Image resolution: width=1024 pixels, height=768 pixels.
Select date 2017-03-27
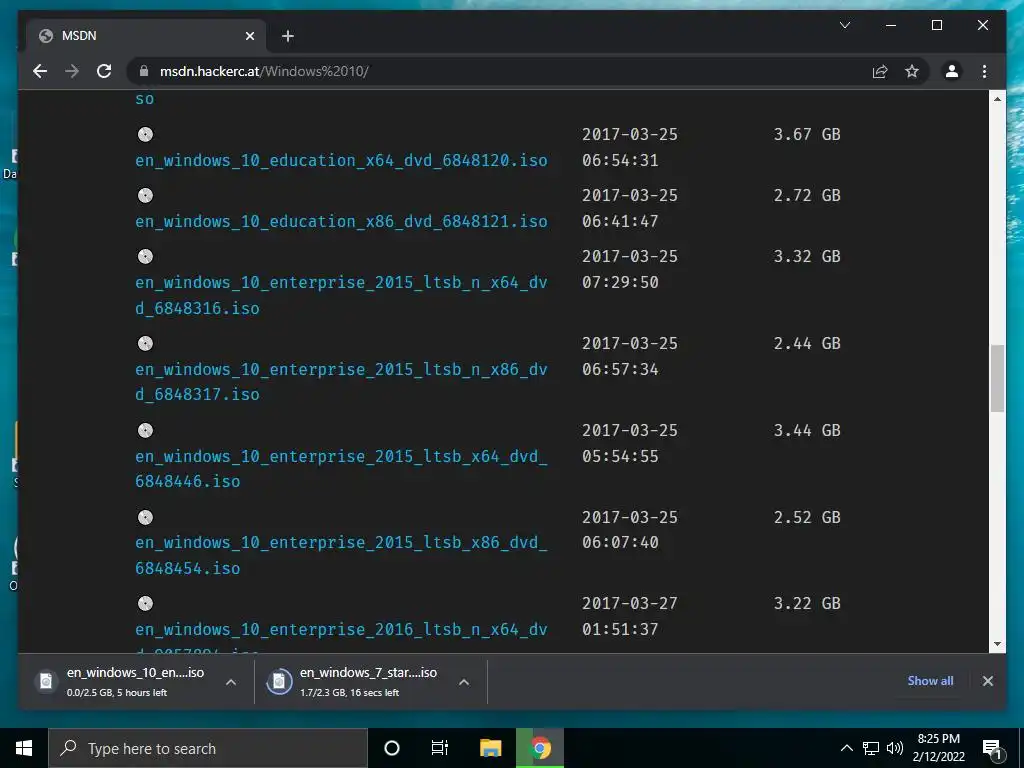tap(630, 603)
